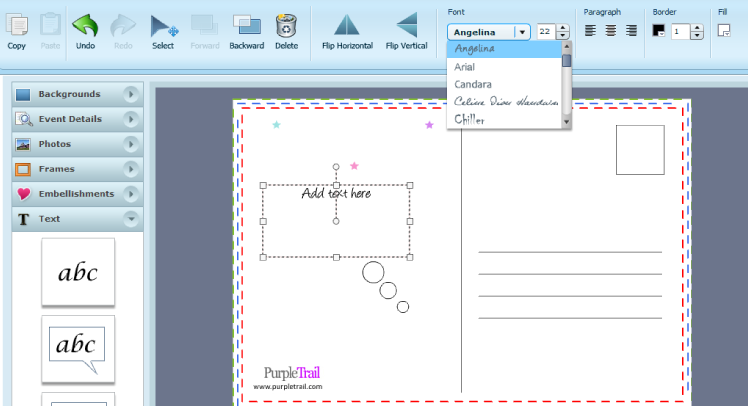Click font list scroll-down arrow
The width and height of the screenshot is (748, 406).
click(x=567, y=122)
